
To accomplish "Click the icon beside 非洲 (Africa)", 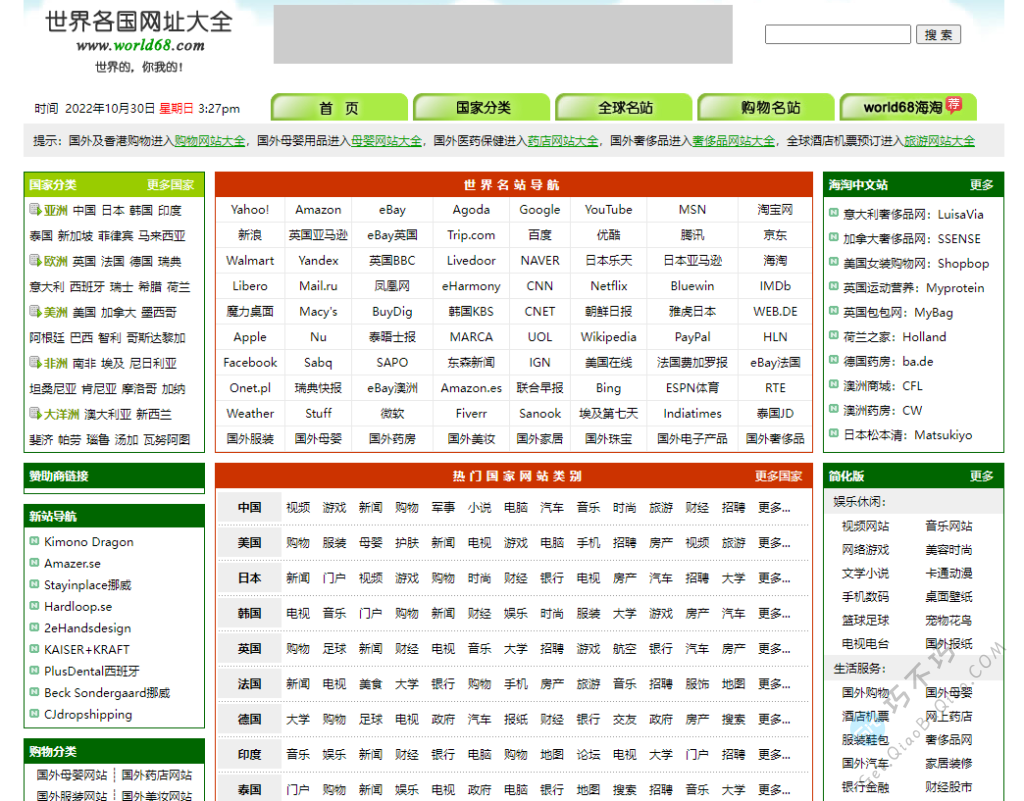I will click(35, 363).
